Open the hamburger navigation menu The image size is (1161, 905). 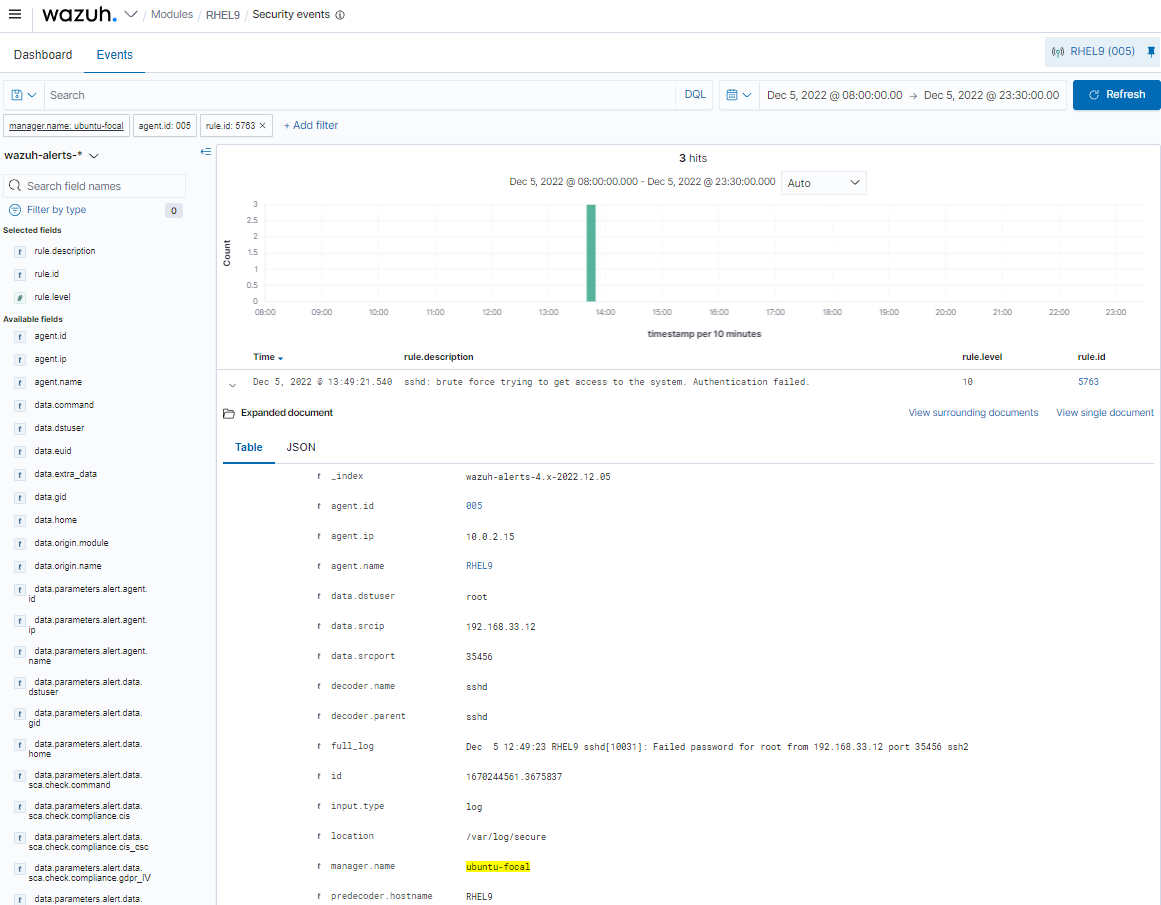pyautogui.click(x=15, y=14)
